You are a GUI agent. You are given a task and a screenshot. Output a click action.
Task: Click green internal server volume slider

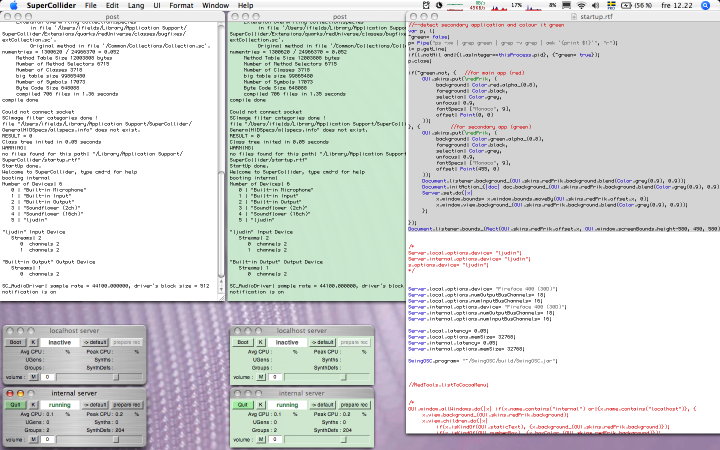[x=327, y=439]
